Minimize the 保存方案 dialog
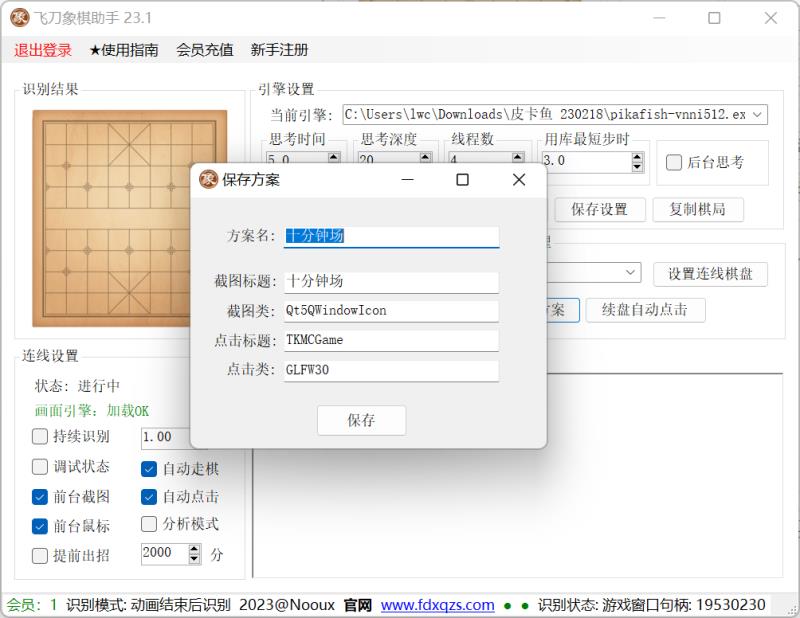 [408, 180]
